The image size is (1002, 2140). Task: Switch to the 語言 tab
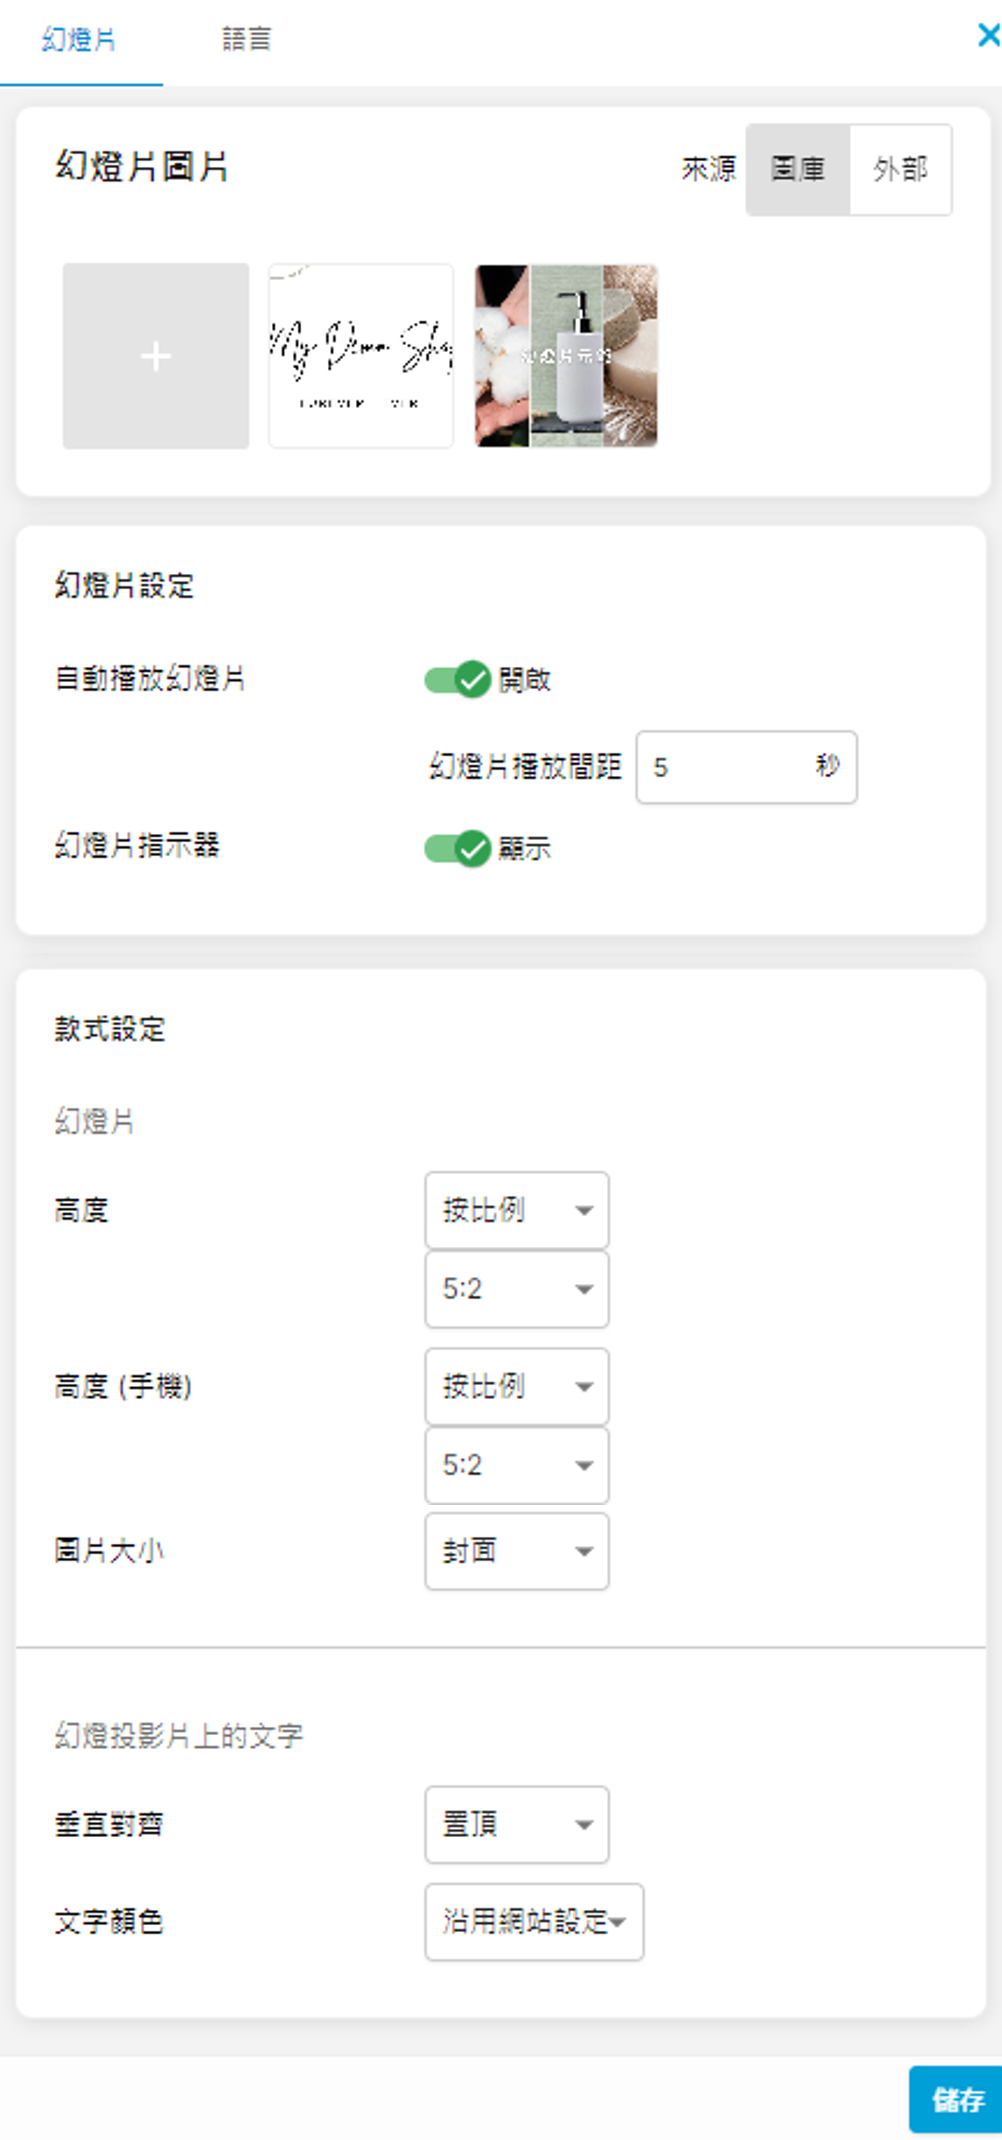click(x=246, y=40)
